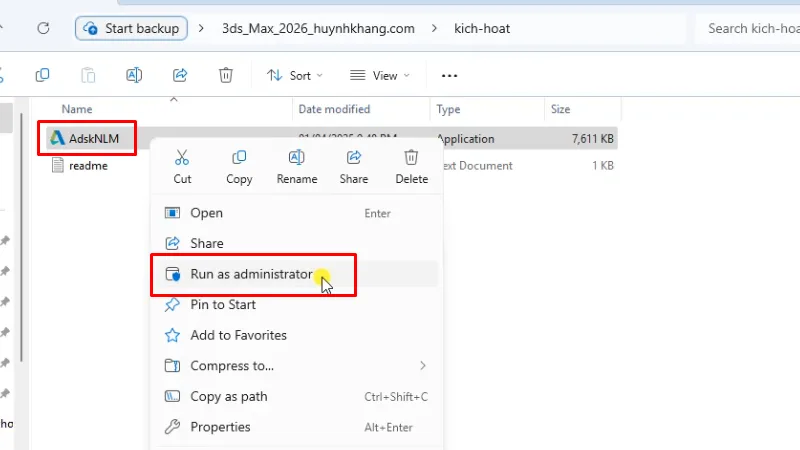The height and width of the screenshot is (450, 800).
Task: Select Add to Favorites
Action: tap(238, 335)
